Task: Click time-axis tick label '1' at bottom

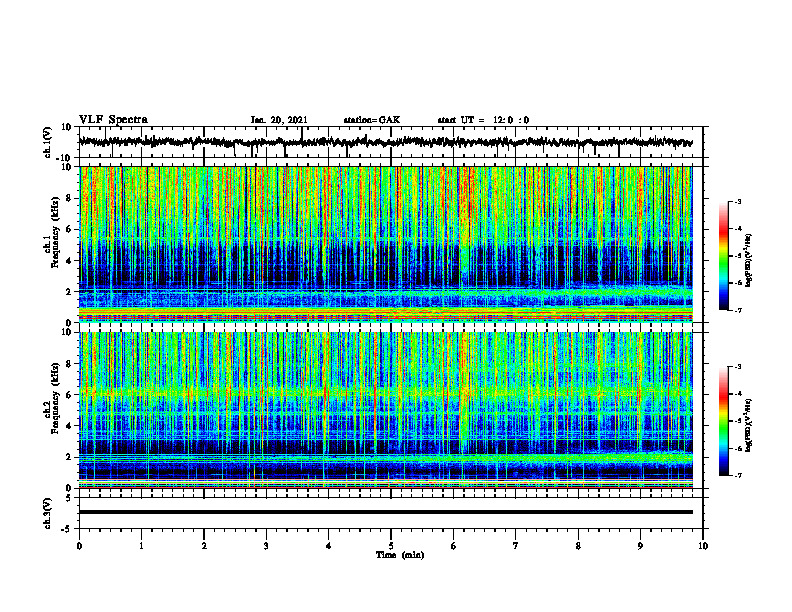Action: [142, 546]
